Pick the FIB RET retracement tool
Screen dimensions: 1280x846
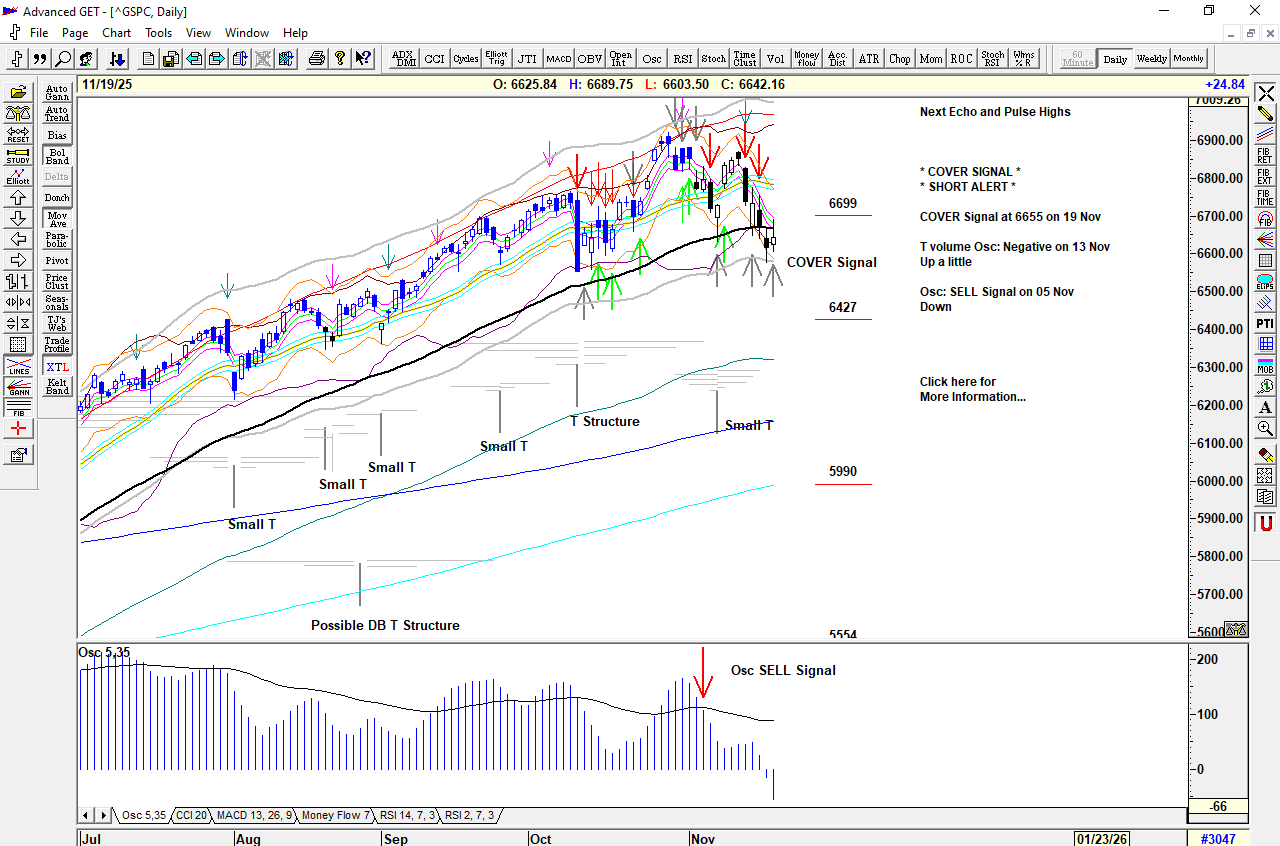pyautogui.click(x=1265, y=155)
